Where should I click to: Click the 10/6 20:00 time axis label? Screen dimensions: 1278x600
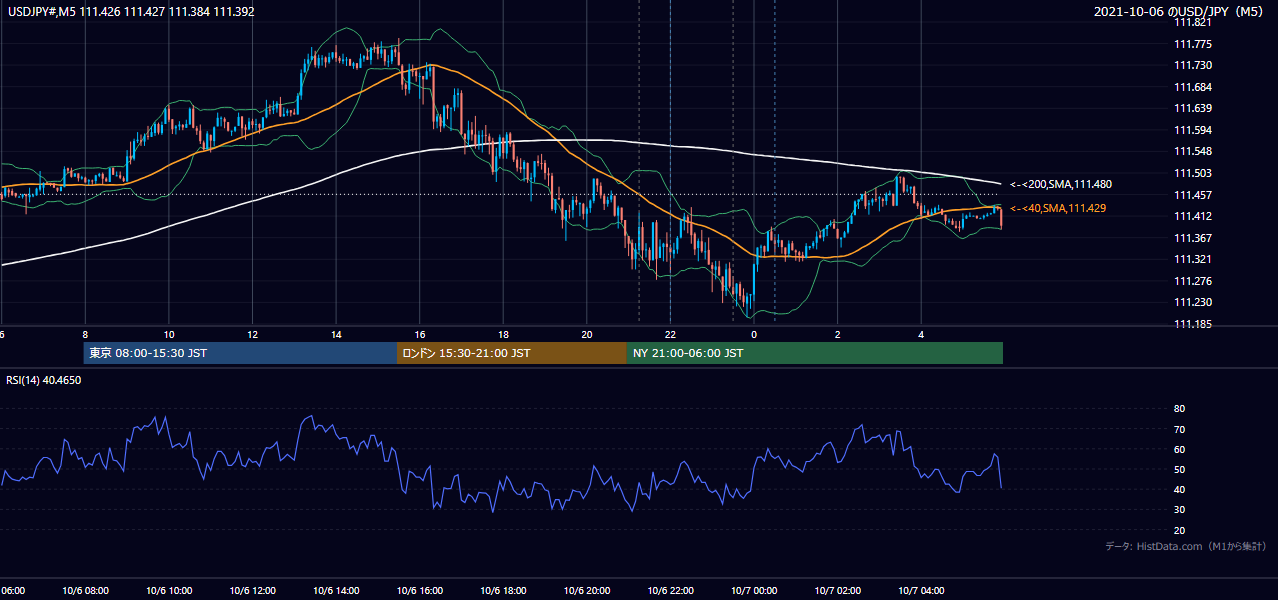587,591
